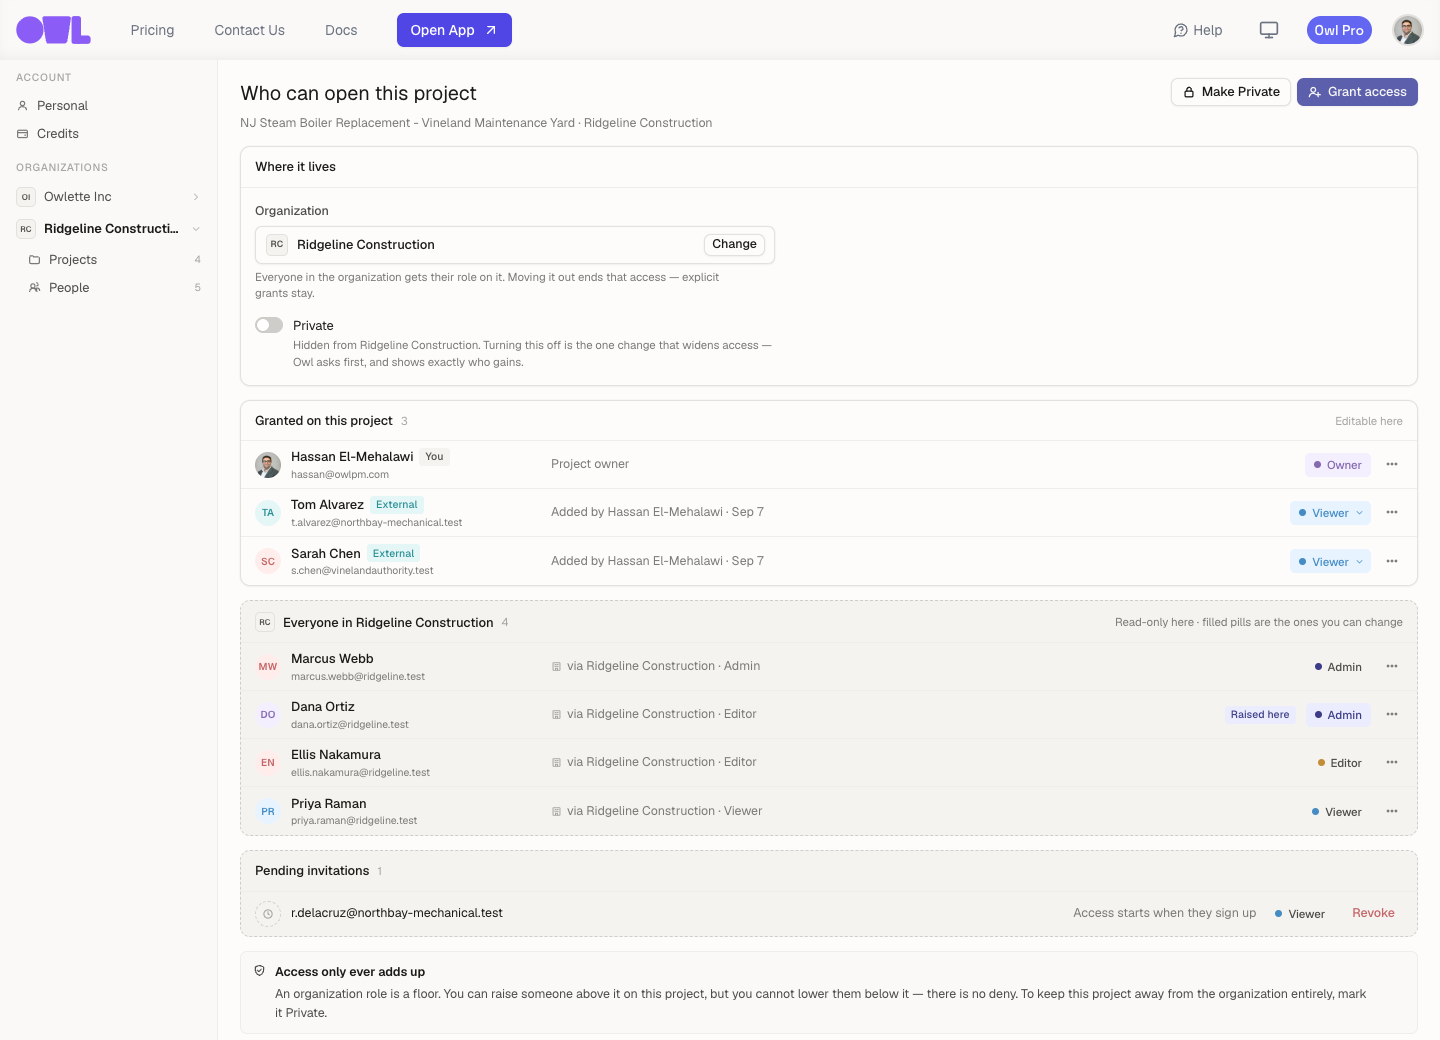1440x1040 pixels.
Task: Click the PR avatar for Priya Raman
Action: coord(268,812)
